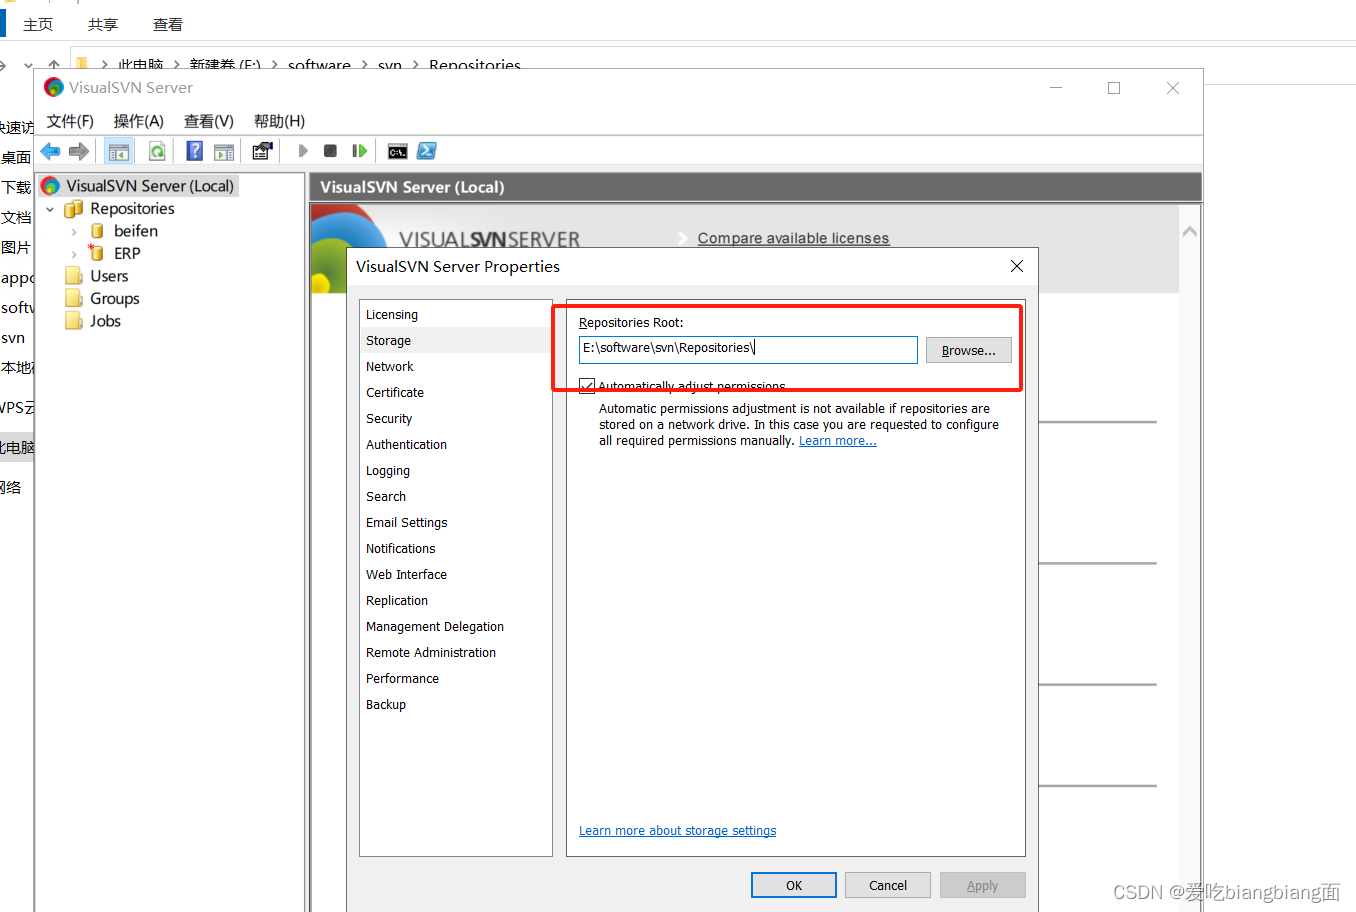
Task: Open the 文件(F) menu
Action: click(70, 121)
